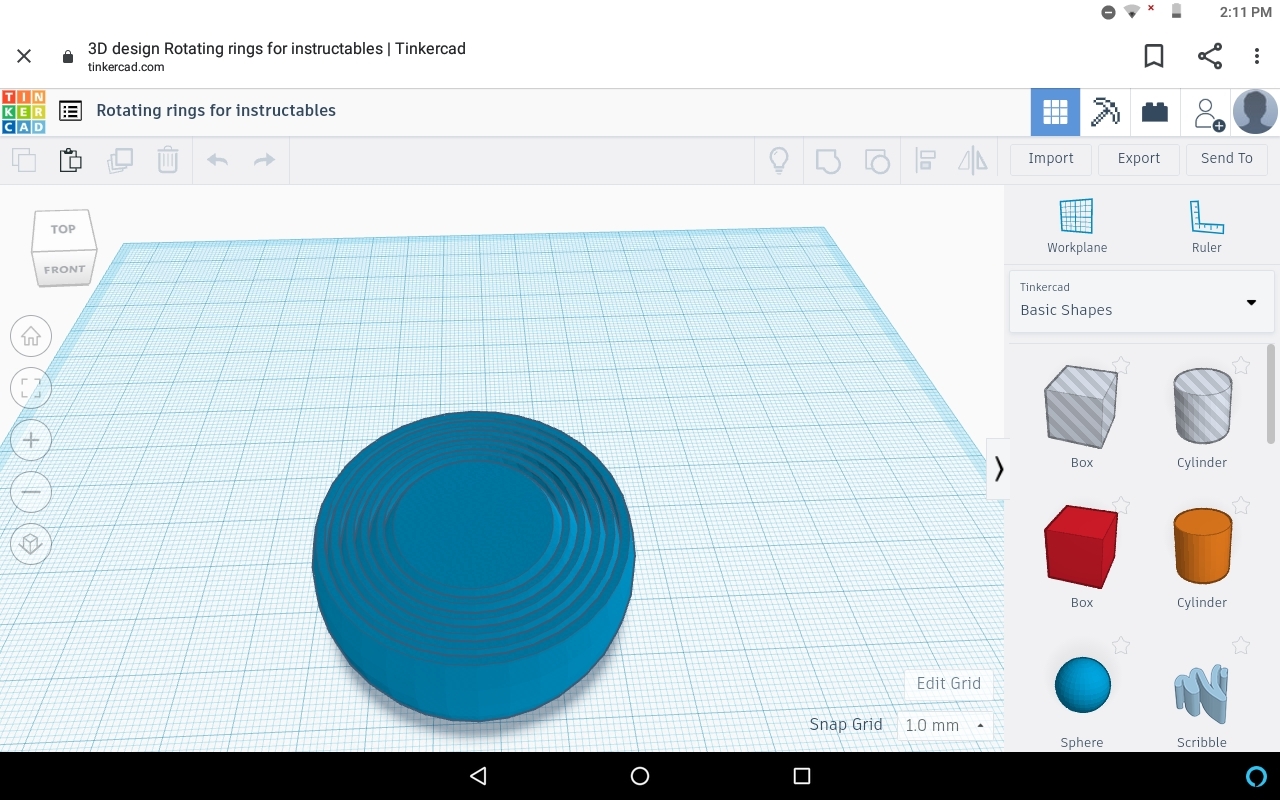Select the Ungroup icon in the toolbar
1280x800 pixels.
click(877, 159)
